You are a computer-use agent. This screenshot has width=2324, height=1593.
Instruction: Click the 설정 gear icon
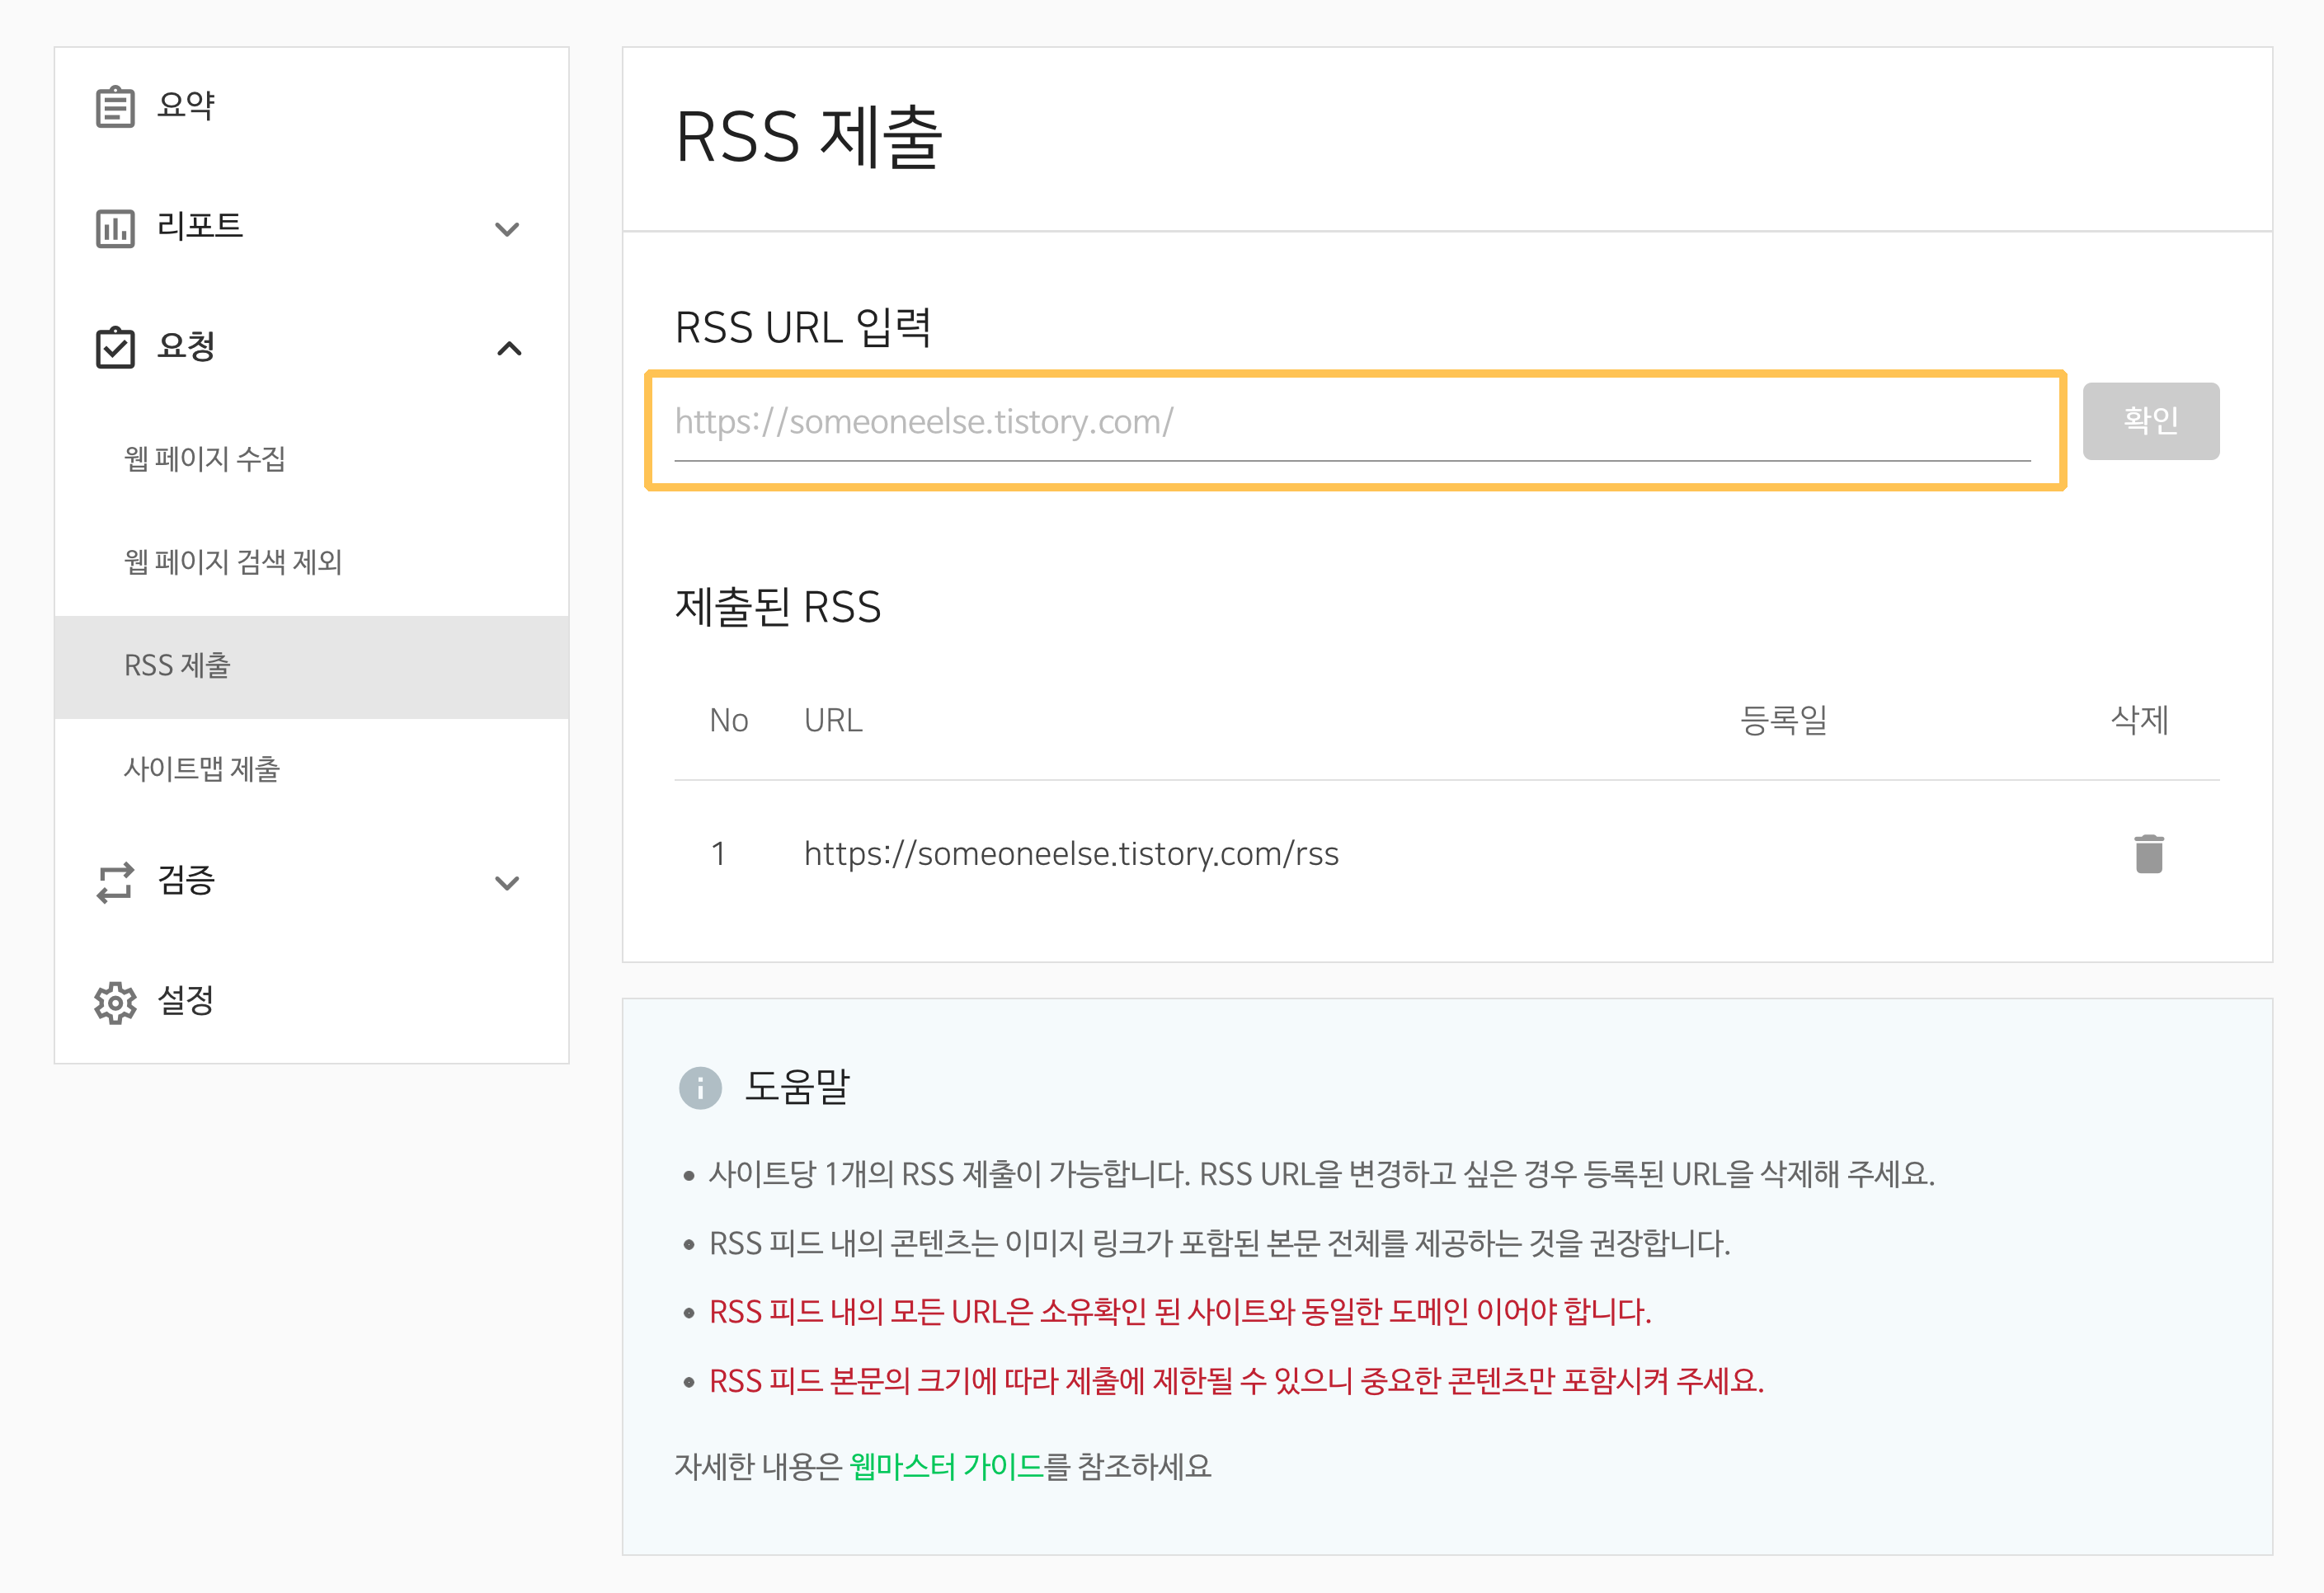(x=115, y=1002)
